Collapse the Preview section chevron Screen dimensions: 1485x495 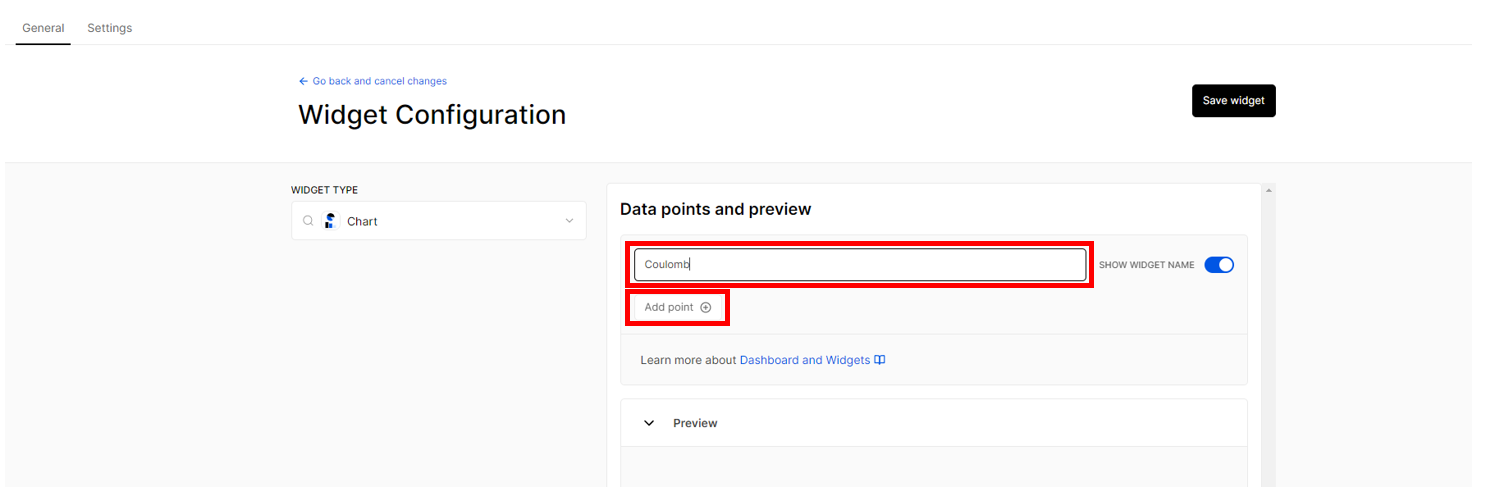coord(649,423)
